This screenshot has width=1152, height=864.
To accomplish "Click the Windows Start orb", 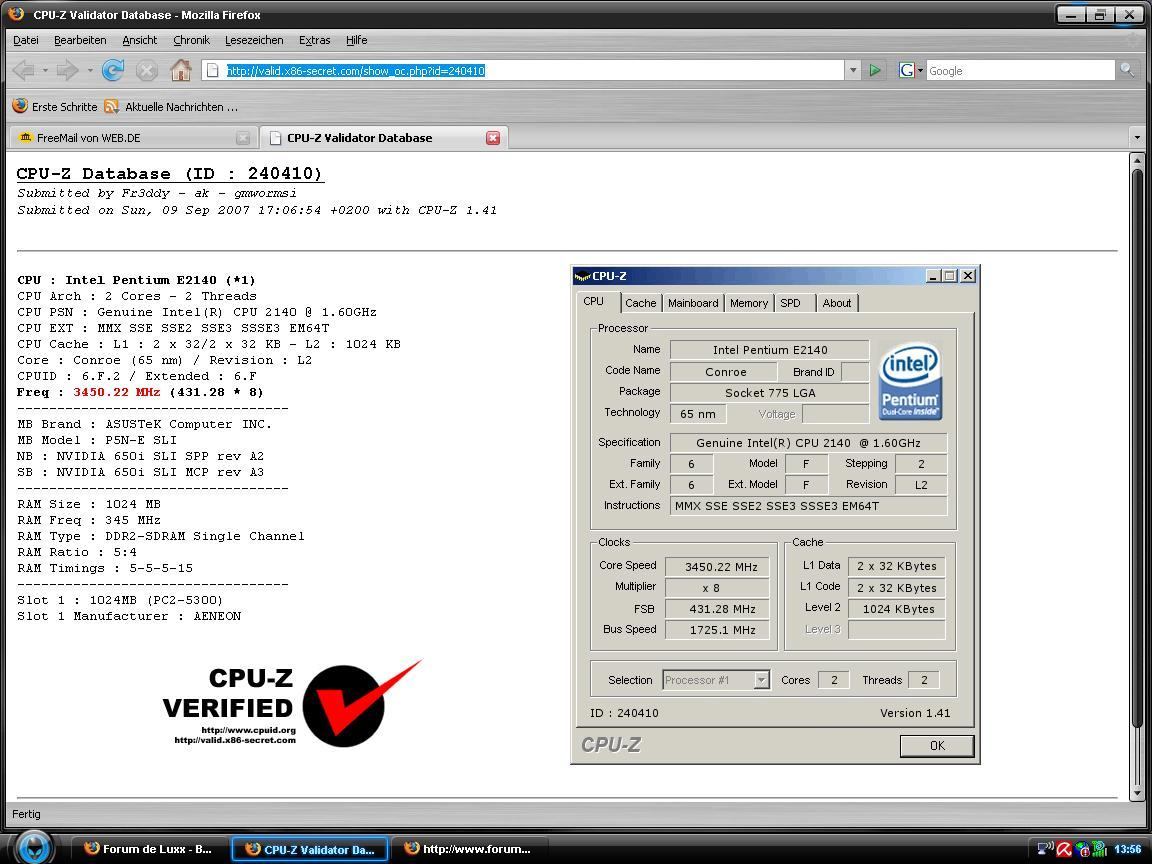I will point(33,847).
